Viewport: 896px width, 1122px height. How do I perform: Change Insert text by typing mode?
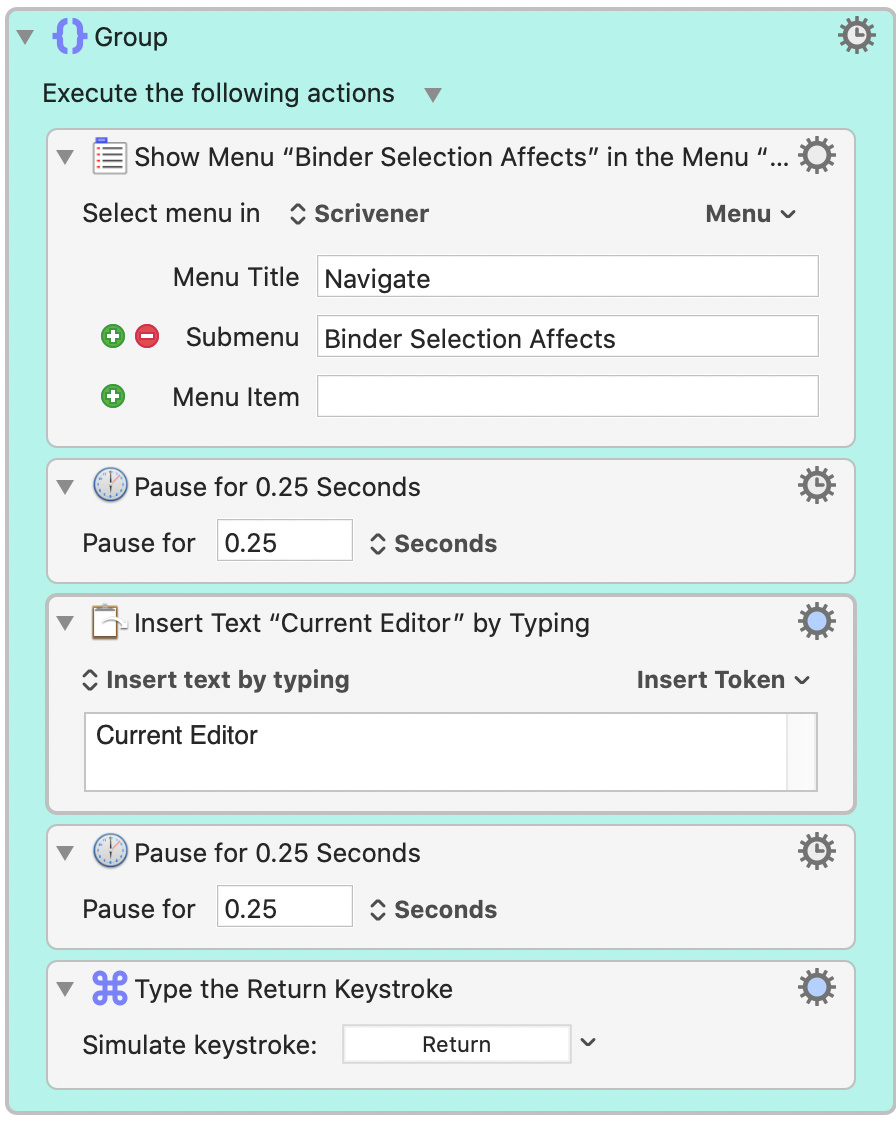tap(216, 679)
